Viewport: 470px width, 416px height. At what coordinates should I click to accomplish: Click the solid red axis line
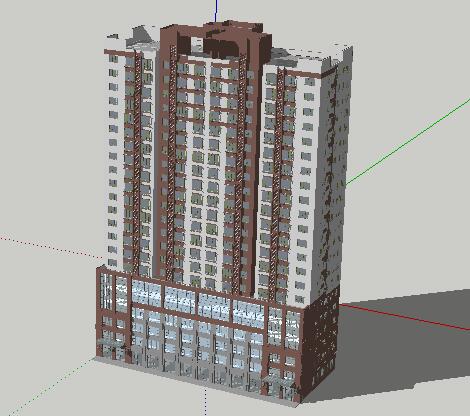tap(405, 317)
